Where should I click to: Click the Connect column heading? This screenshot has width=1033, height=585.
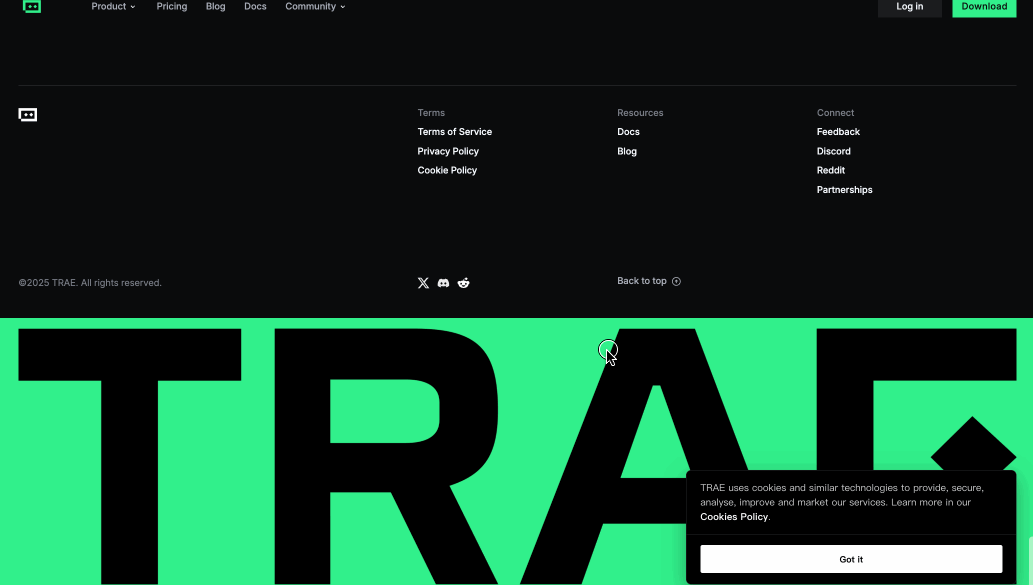(835, 113)
